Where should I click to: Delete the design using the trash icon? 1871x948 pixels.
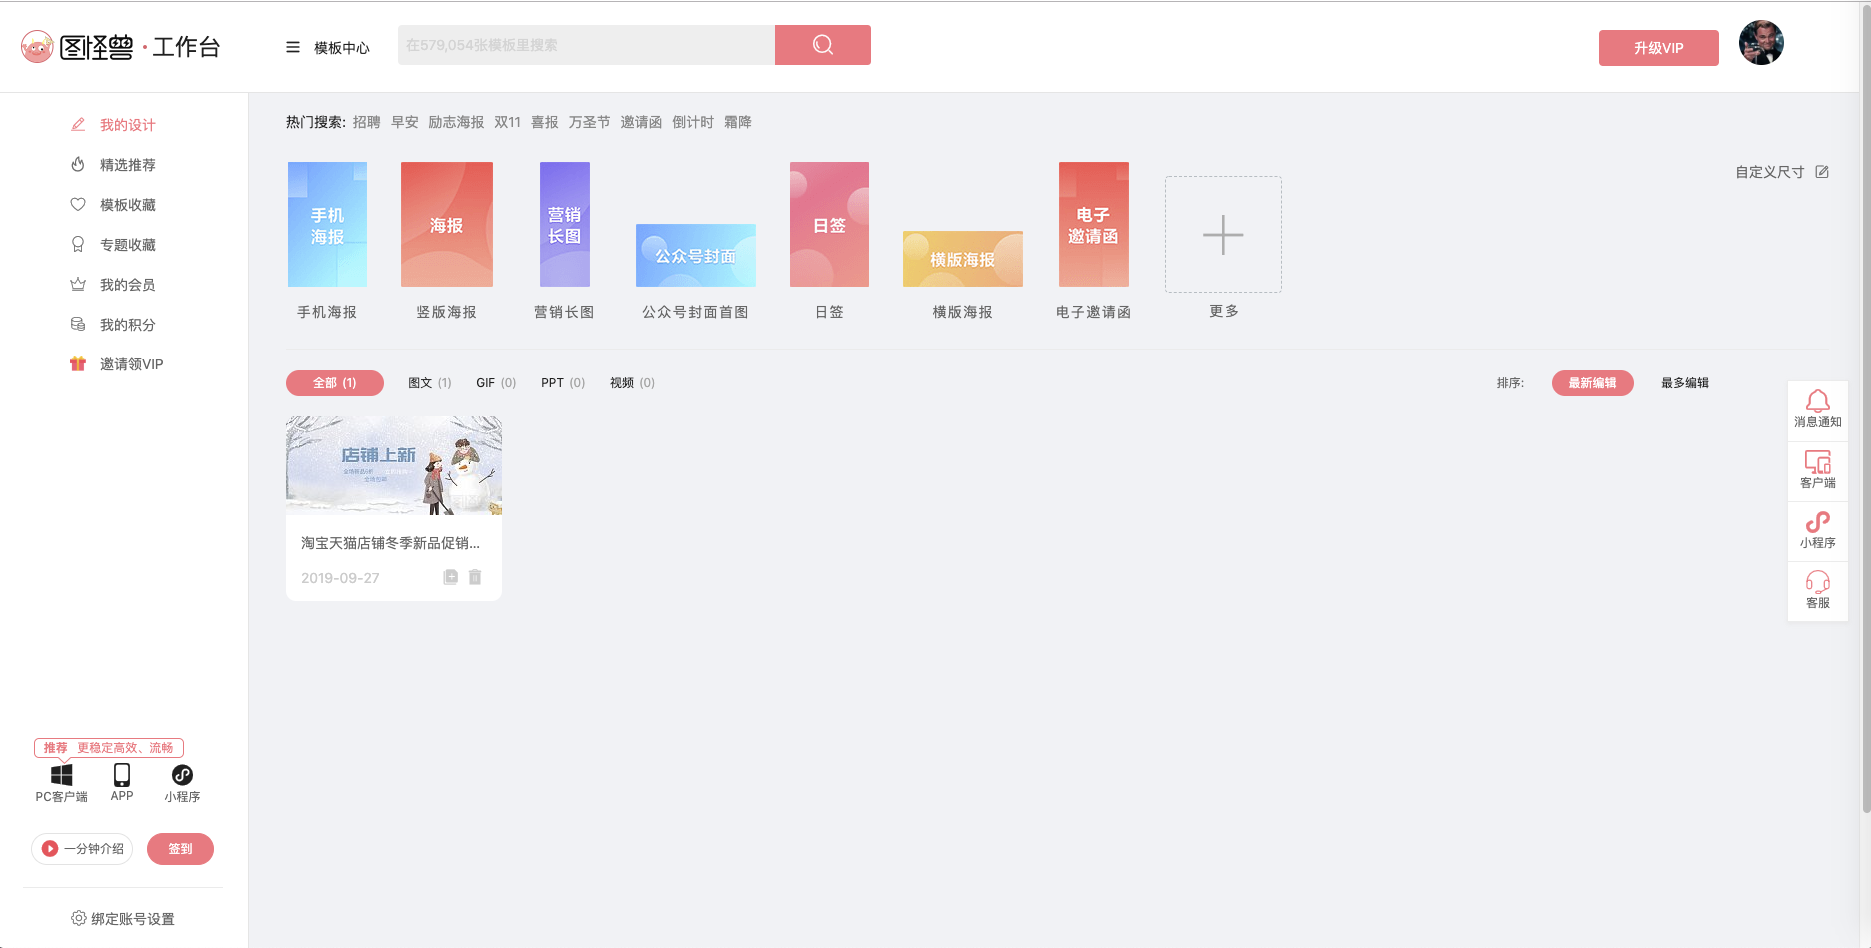(475, 577)
